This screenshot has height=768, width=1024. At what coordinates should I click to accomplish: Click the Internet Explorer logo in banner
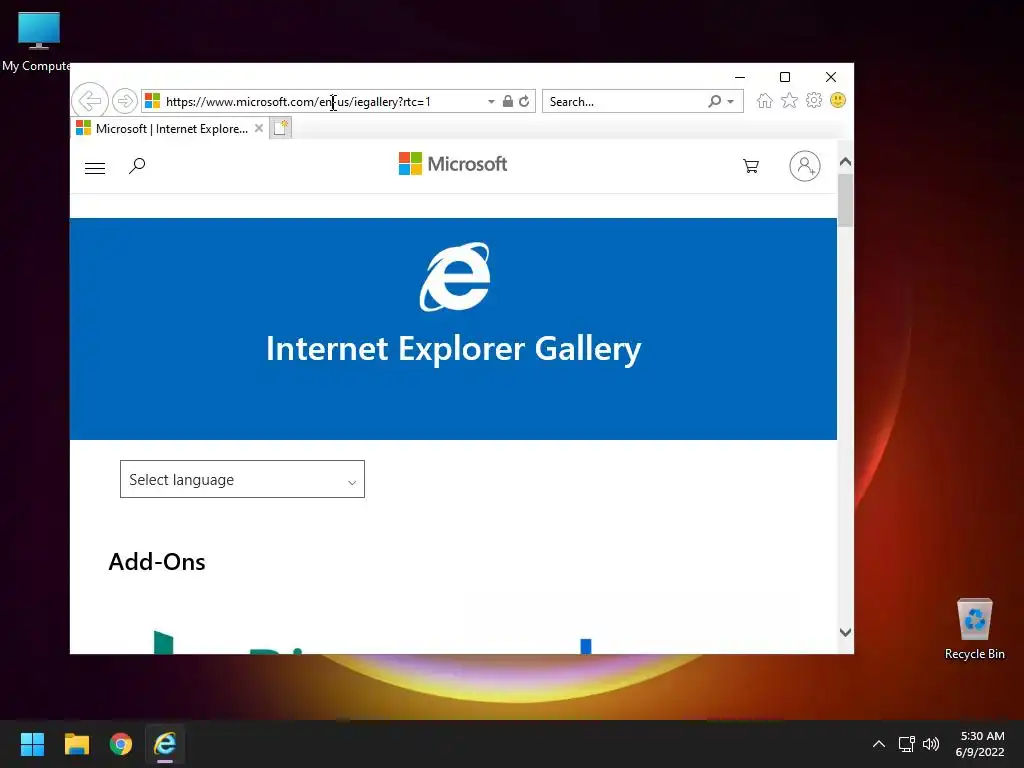[x=455, y=277]
